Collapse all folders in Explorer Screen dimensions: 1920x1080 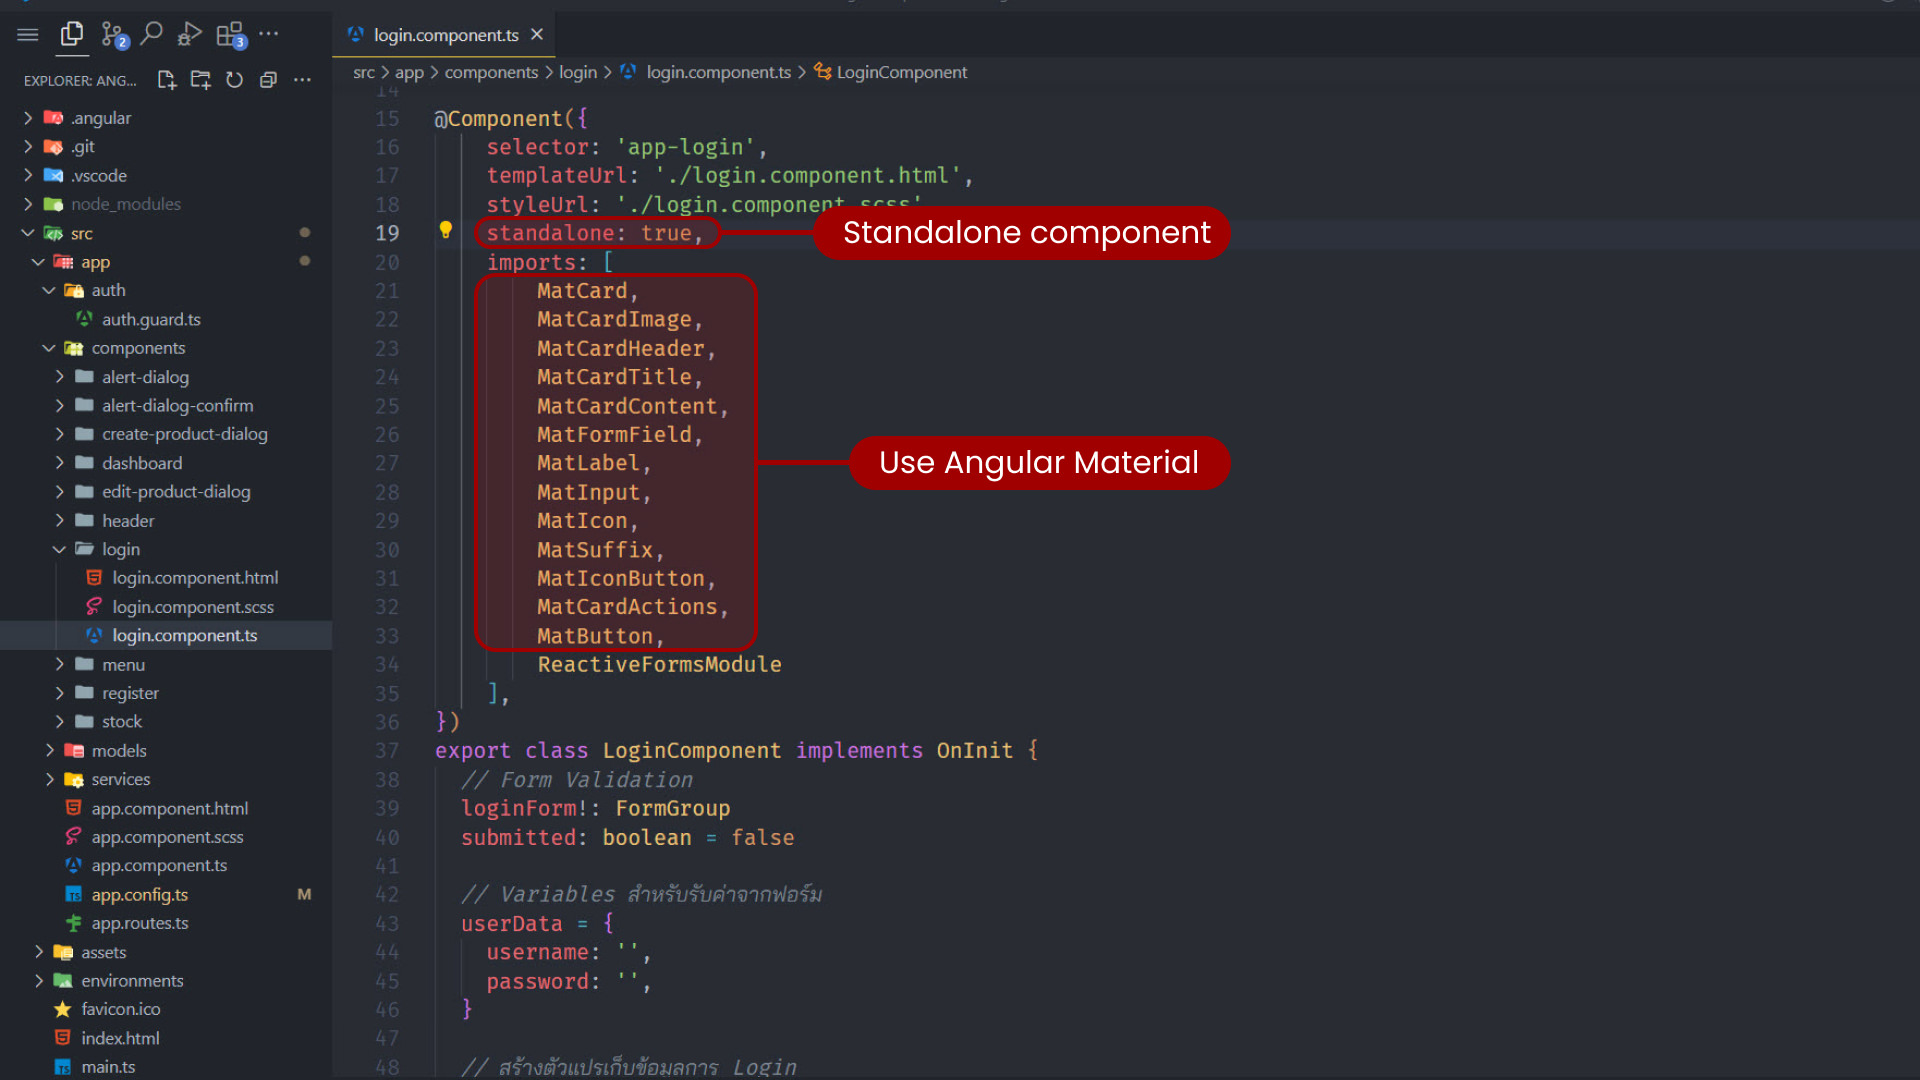[x=268, y=80]
